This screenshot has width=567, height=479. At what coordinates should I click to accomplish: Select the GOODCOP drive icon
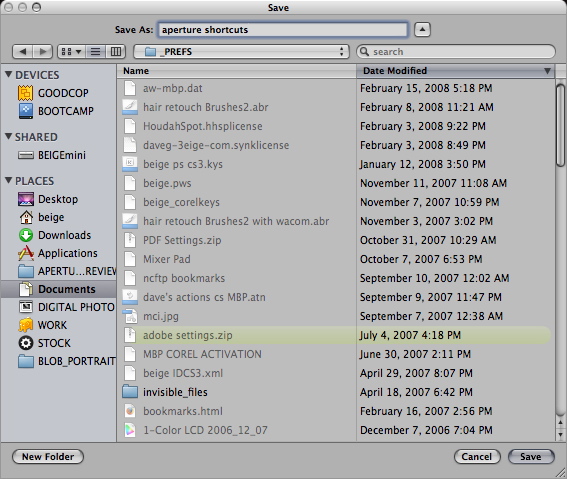tap(25, 93)
